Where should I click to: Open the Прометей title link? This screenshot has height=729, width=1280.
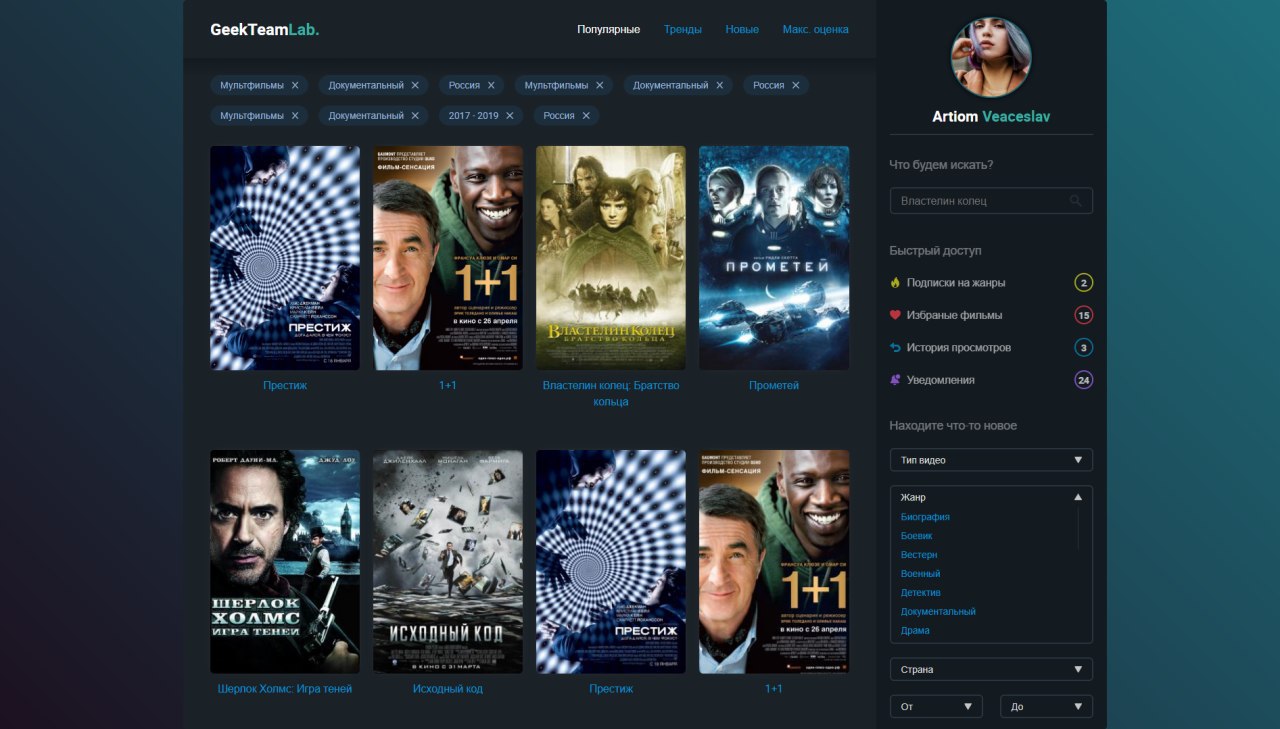coord(774,385)
